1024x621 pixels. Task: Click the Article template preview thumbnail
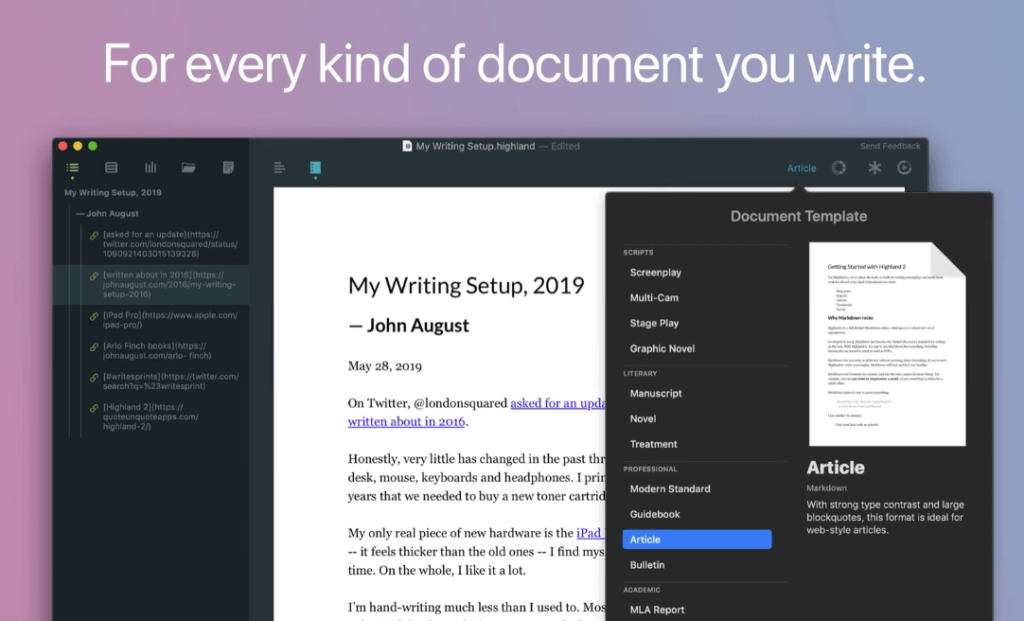pos(887,344)
